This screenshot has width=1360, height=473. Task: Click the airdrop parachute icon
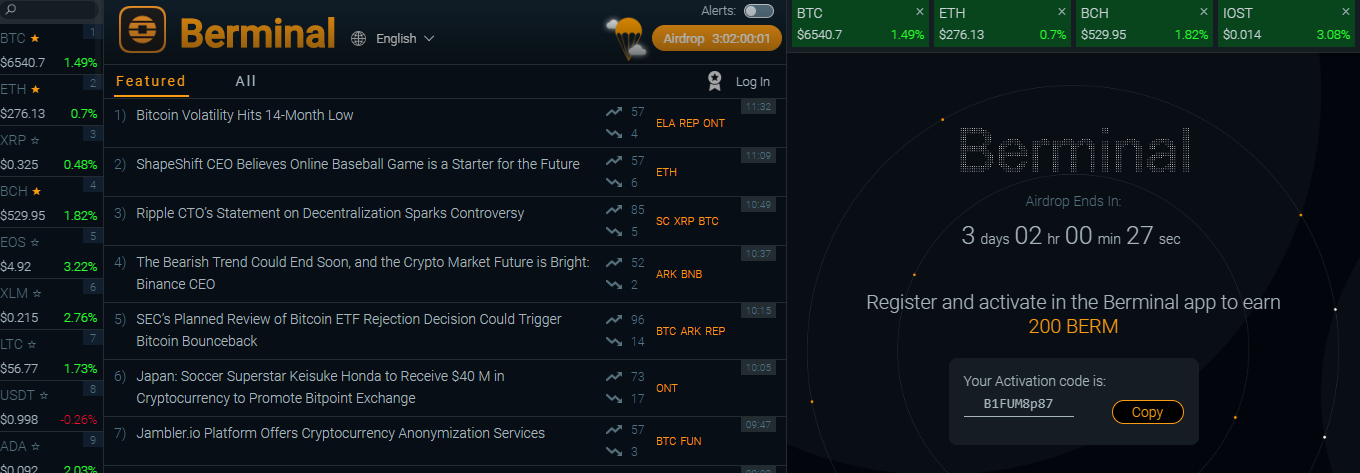[x=627, y=39]
